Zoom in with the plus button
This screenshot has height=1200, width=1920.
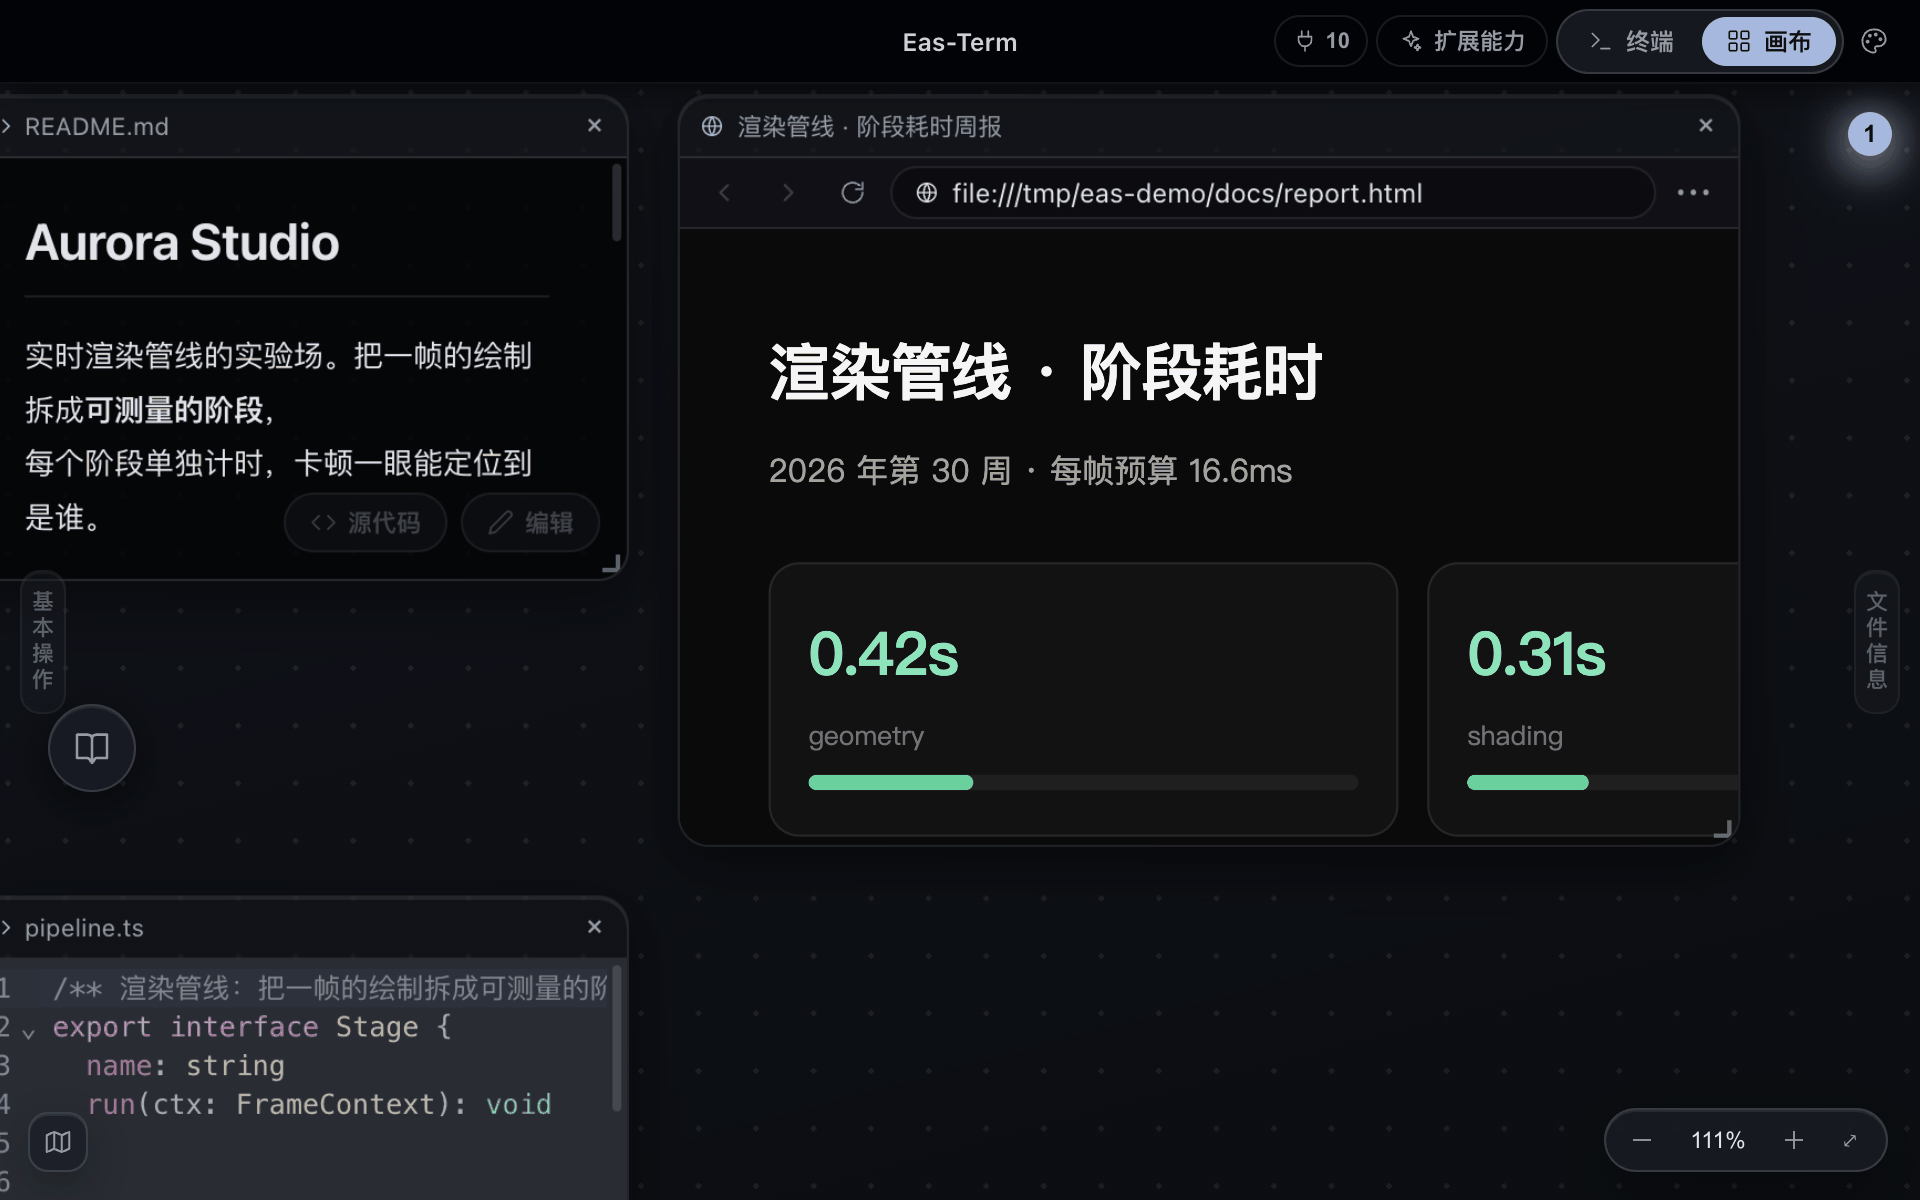(1794, 1140)
